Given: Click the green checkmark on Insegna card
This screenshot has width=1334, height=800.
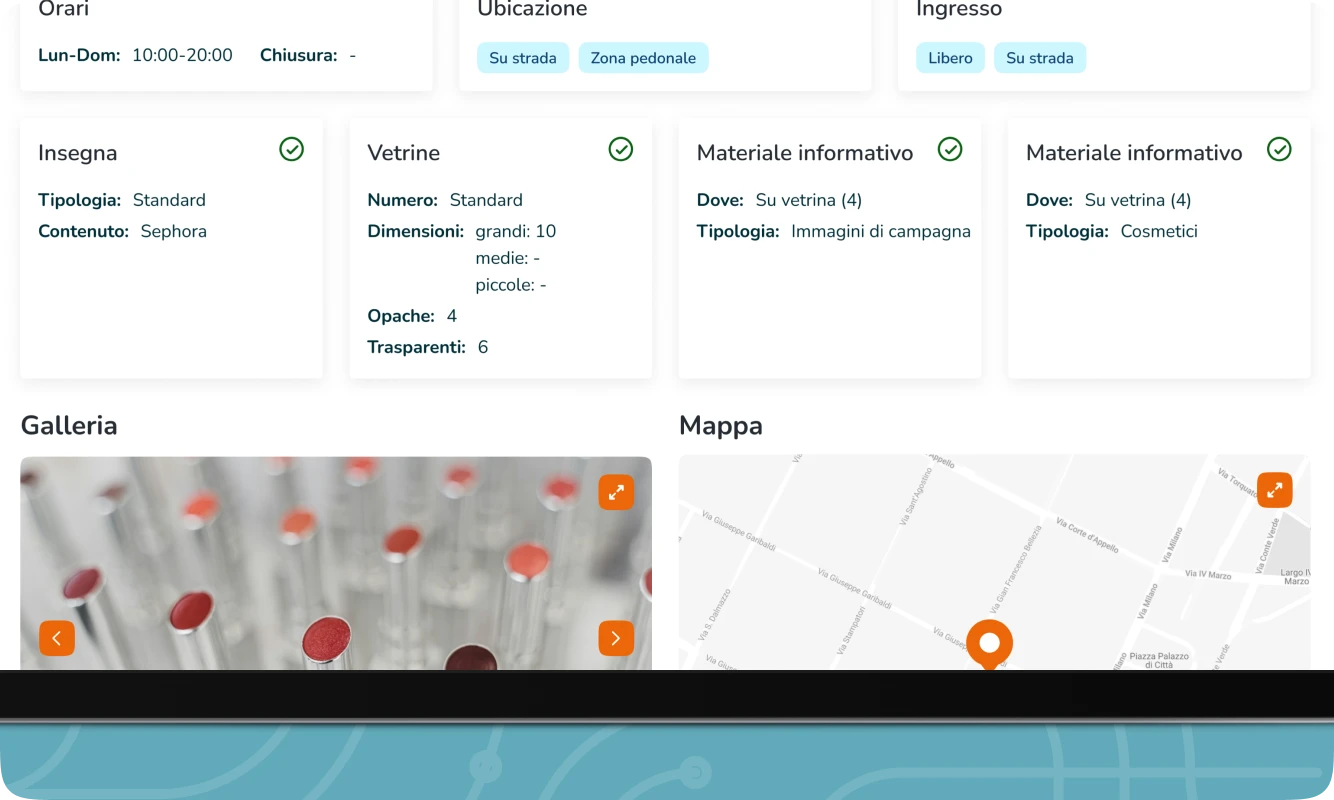Looking at the screenshot, I should [291, 149].
